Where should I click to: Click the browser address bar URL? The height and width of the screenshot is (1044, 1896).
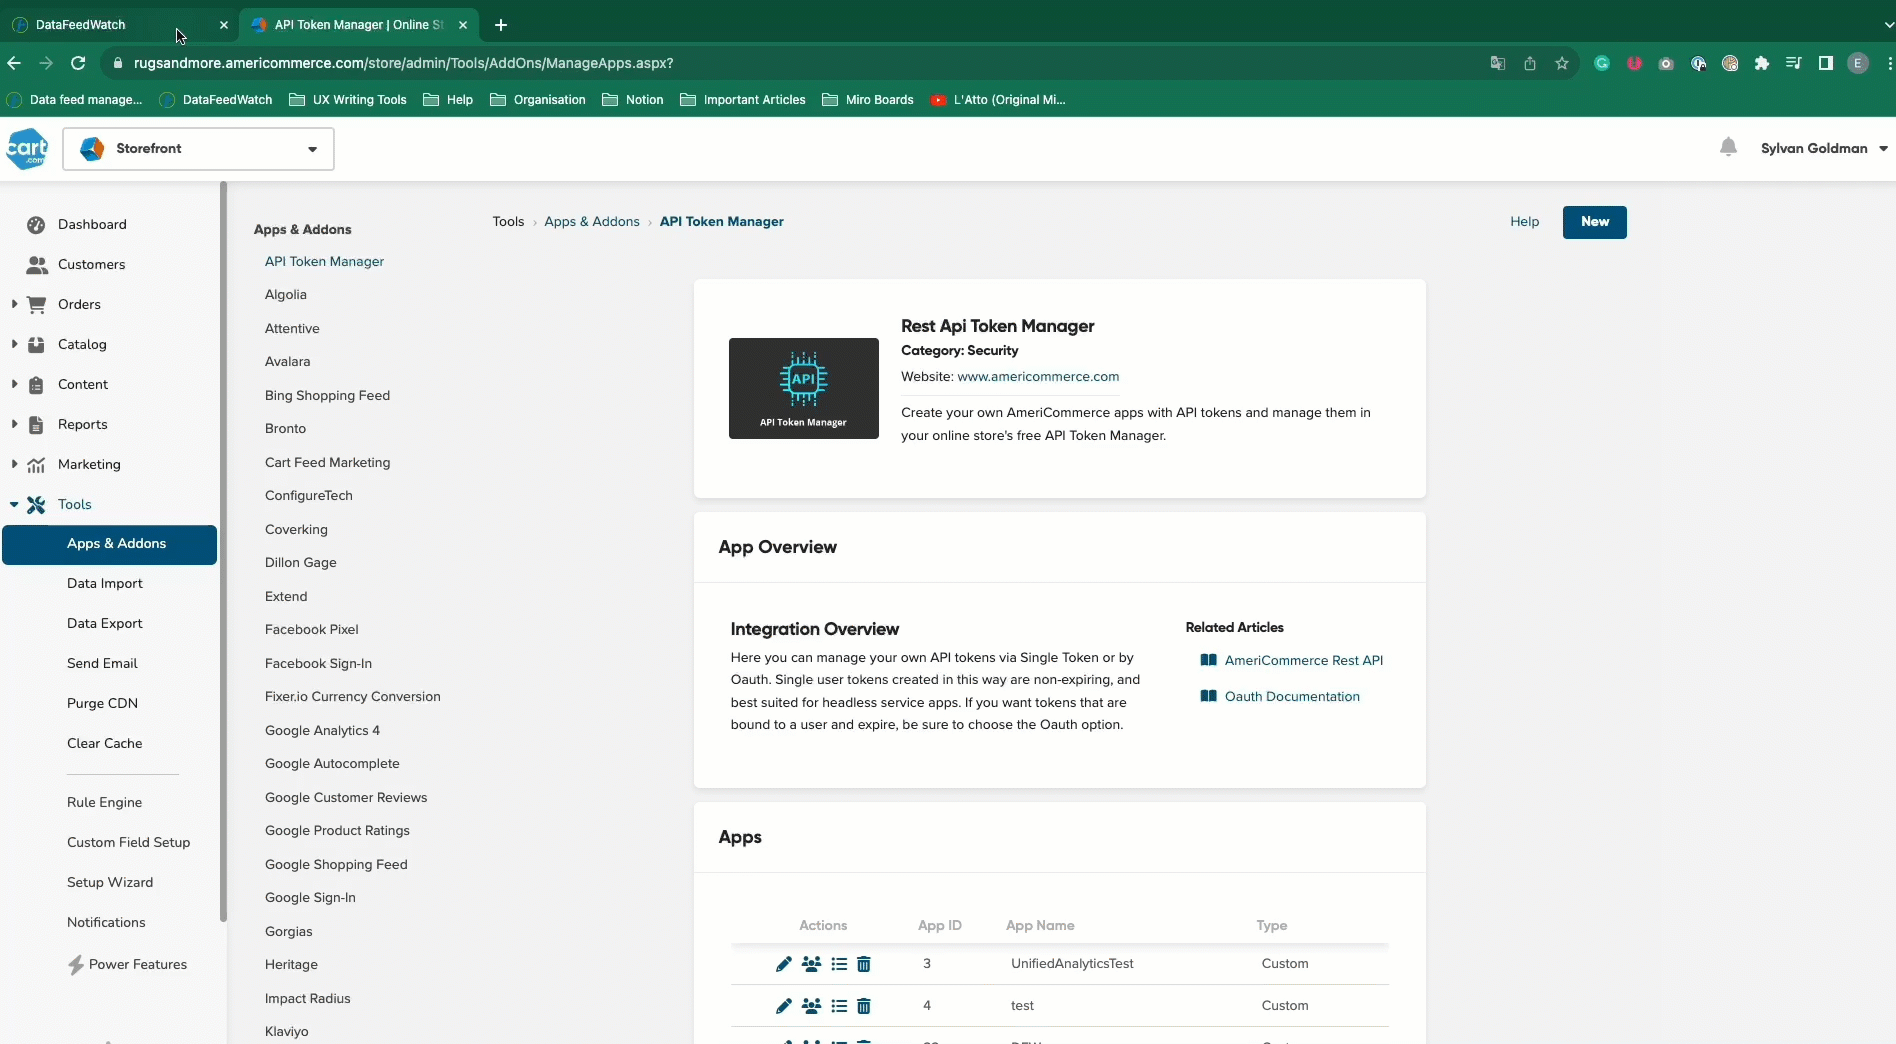coord(403,63)
